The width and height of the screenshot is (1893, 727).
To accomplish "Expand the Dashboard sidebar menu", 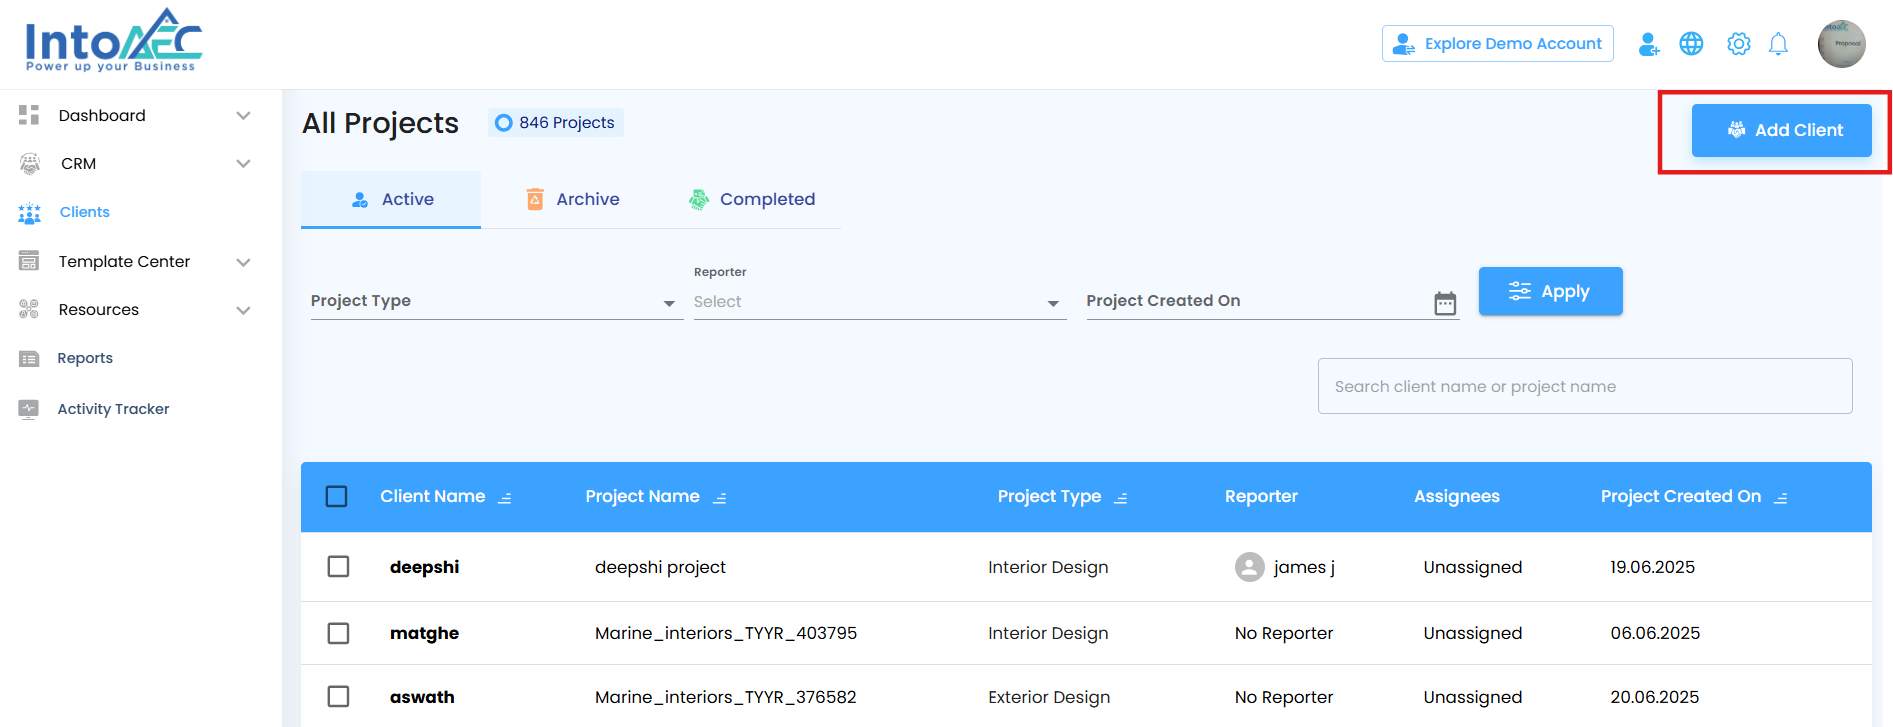I will pyautogui.click(x=243, y=116).
